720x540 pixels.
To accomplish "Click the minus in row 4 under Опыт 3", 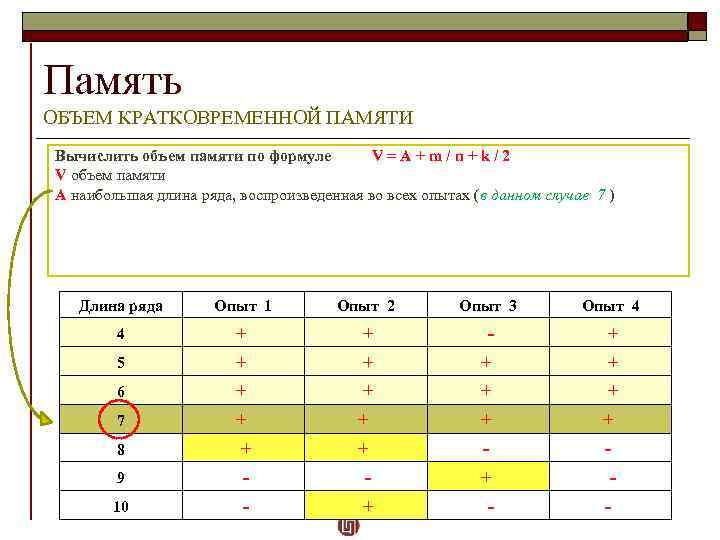I will point(490,334).
